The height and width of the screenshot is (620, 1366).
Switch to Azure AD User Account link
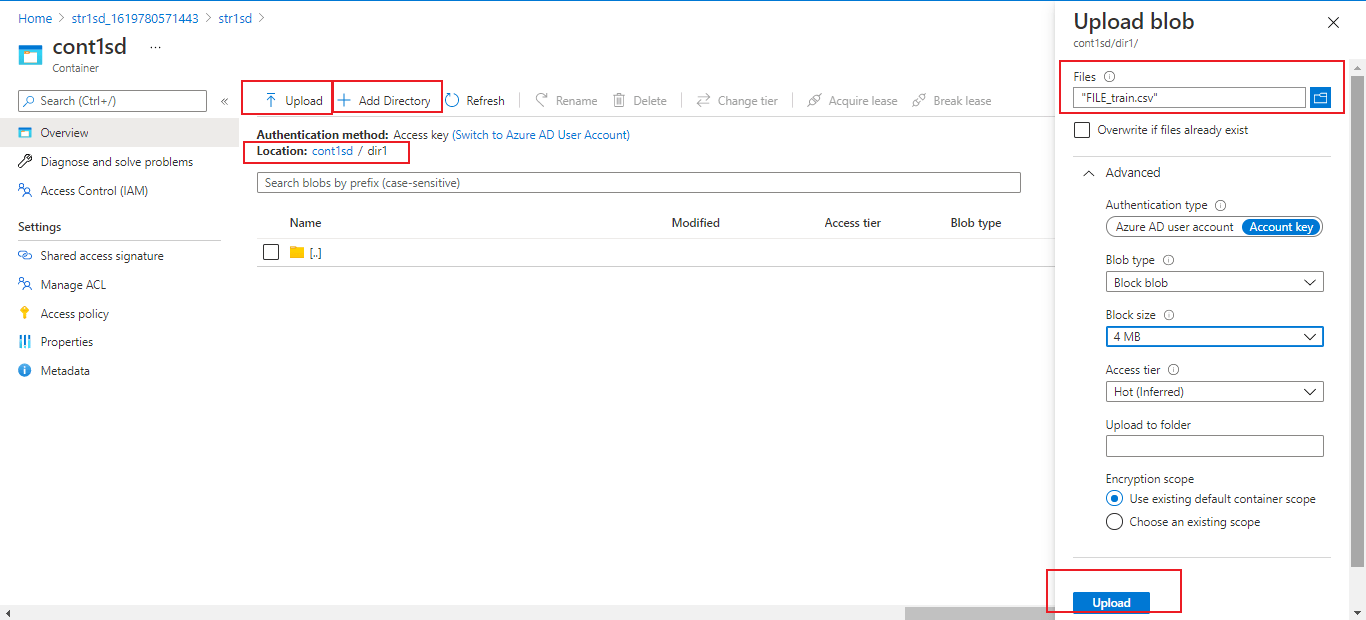click(x=541, y=134)
